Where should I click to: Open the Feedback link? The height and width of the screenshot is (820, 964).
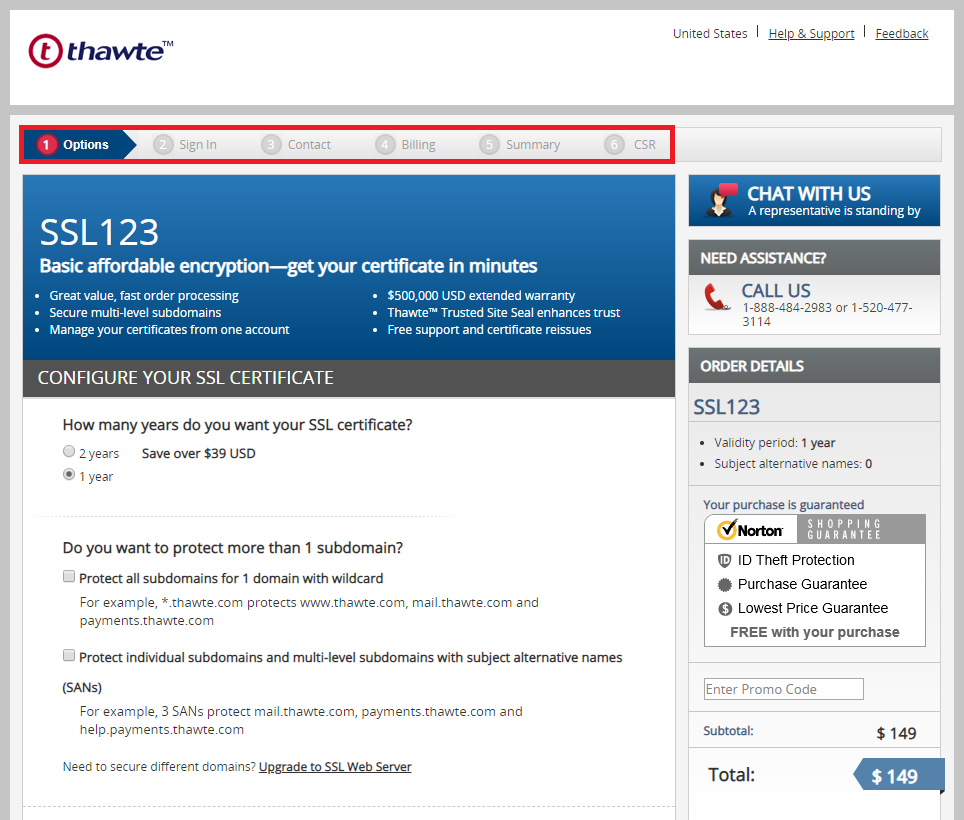point(901,34)
